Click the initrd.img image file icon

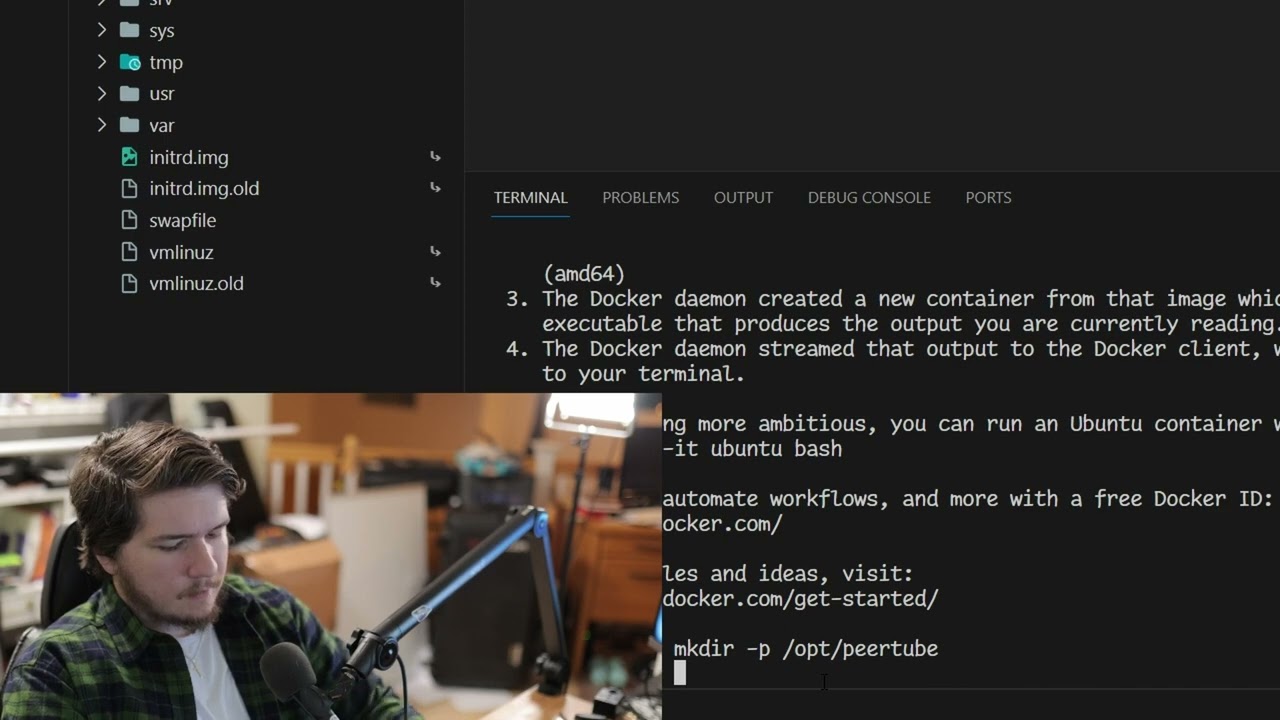tap(129, 157)
